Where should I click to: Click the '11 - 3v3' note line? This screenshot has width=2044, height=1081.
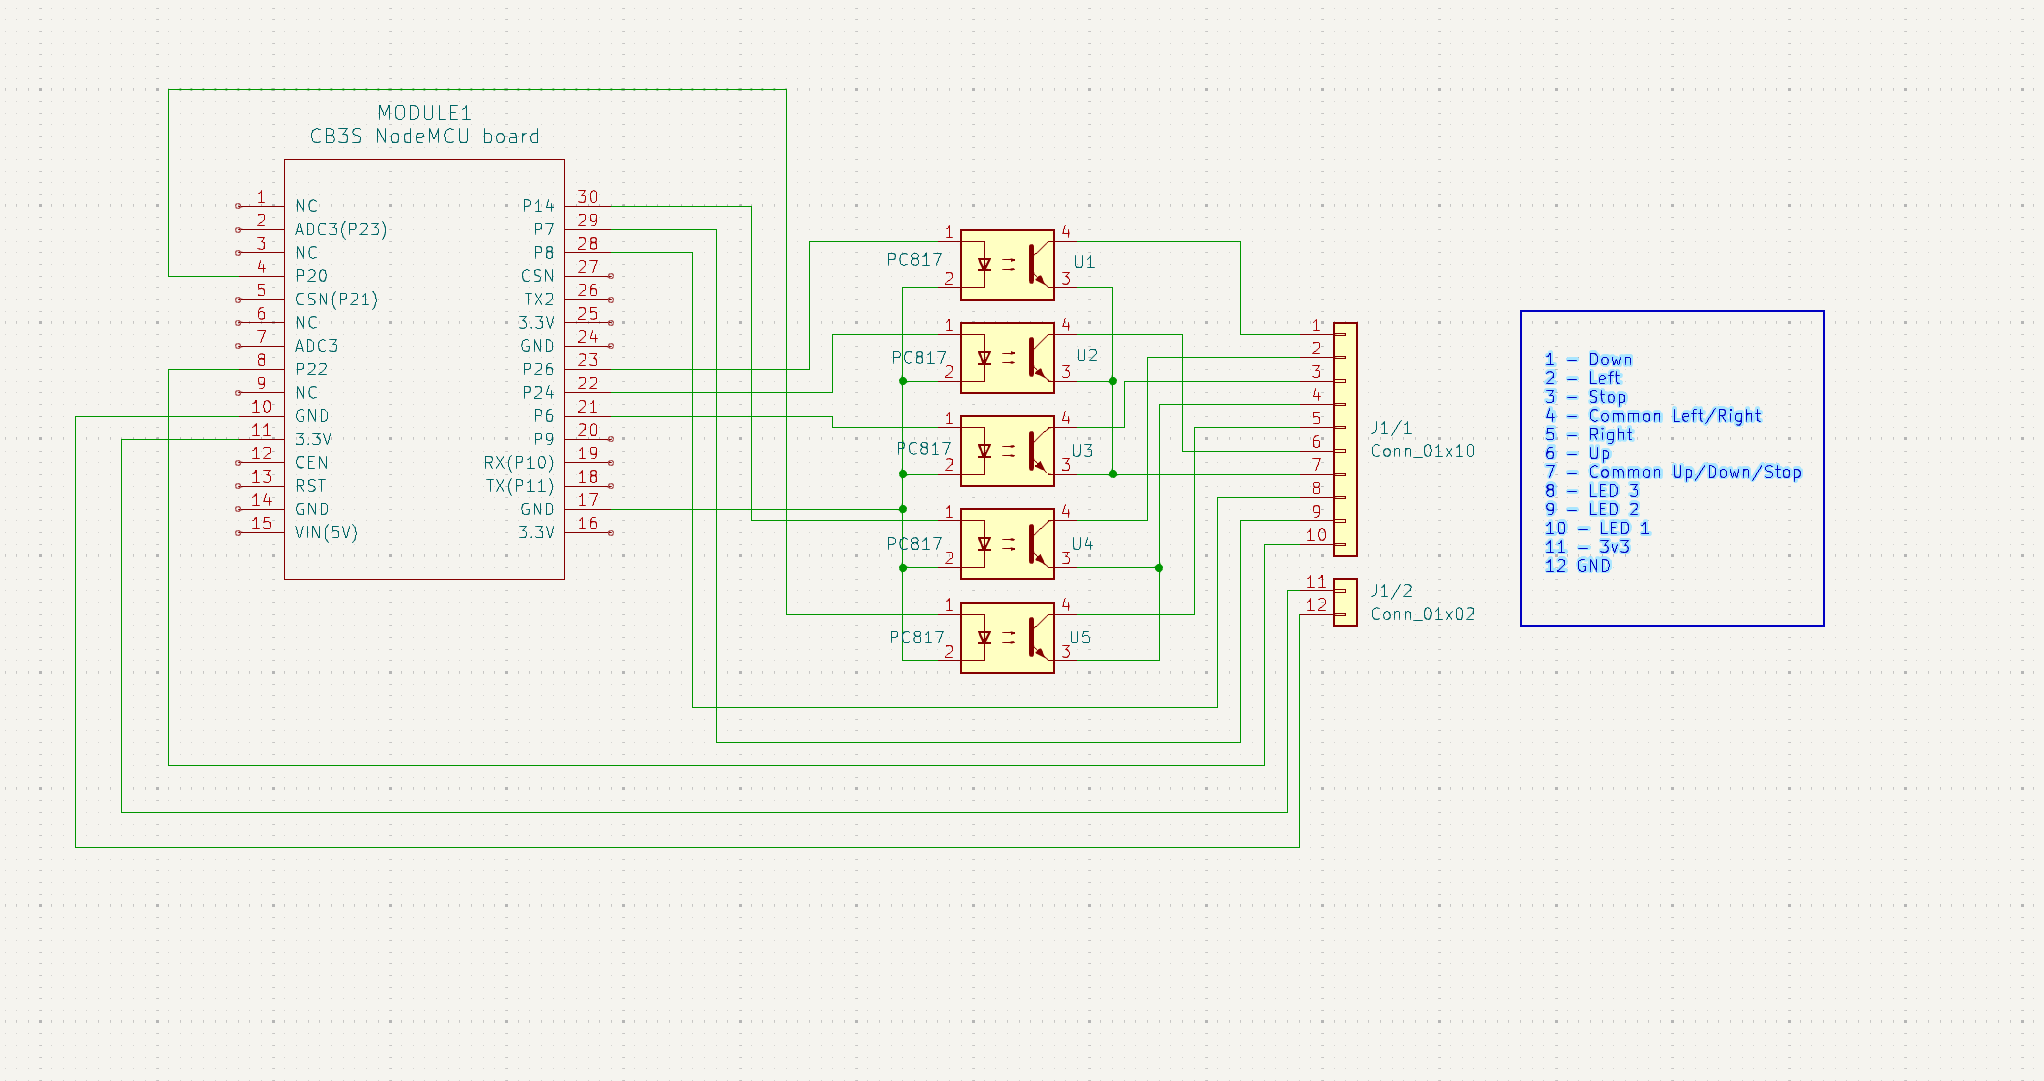pos(1587,547)
